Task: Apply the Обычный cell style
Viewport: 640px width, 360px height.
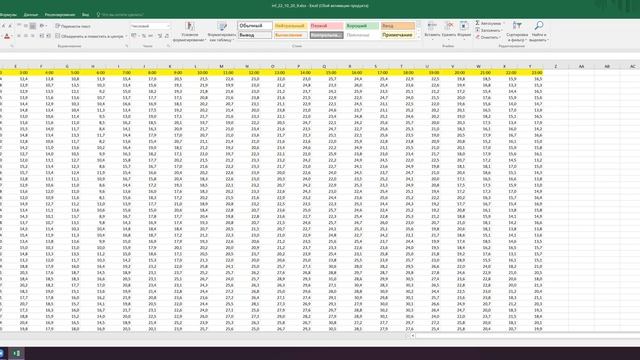Action: (255, 26)
